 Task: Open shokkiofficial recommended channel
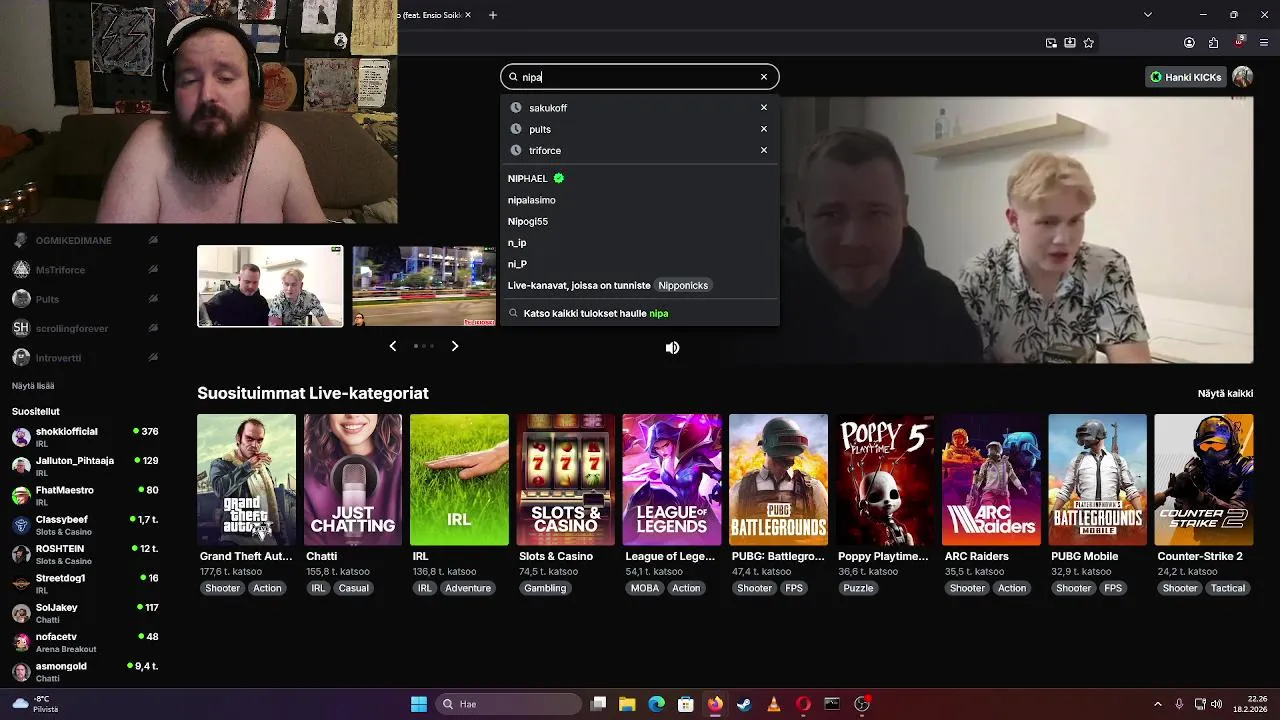point(85,437)
